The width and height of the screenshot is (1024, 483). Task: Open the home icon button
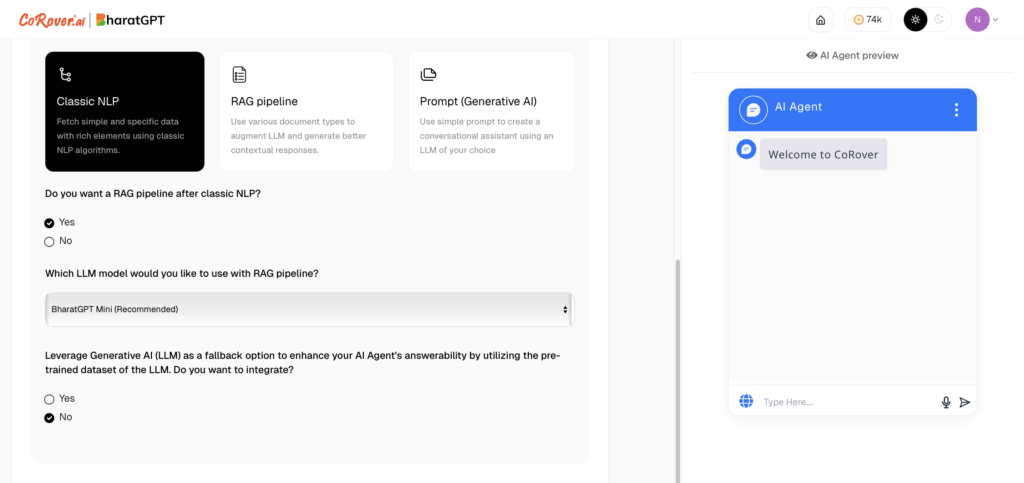[x=820, y=20]
